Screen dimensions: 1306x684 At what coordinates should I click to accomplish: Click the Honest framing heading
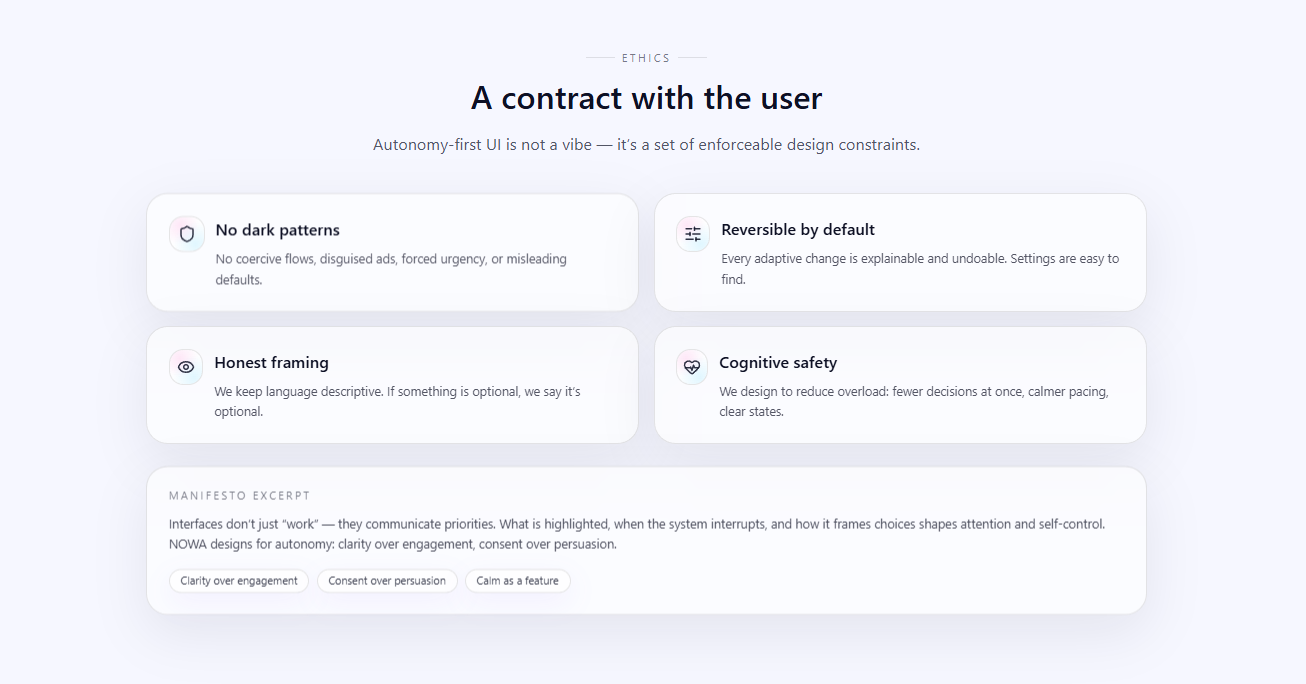point(271,363)
